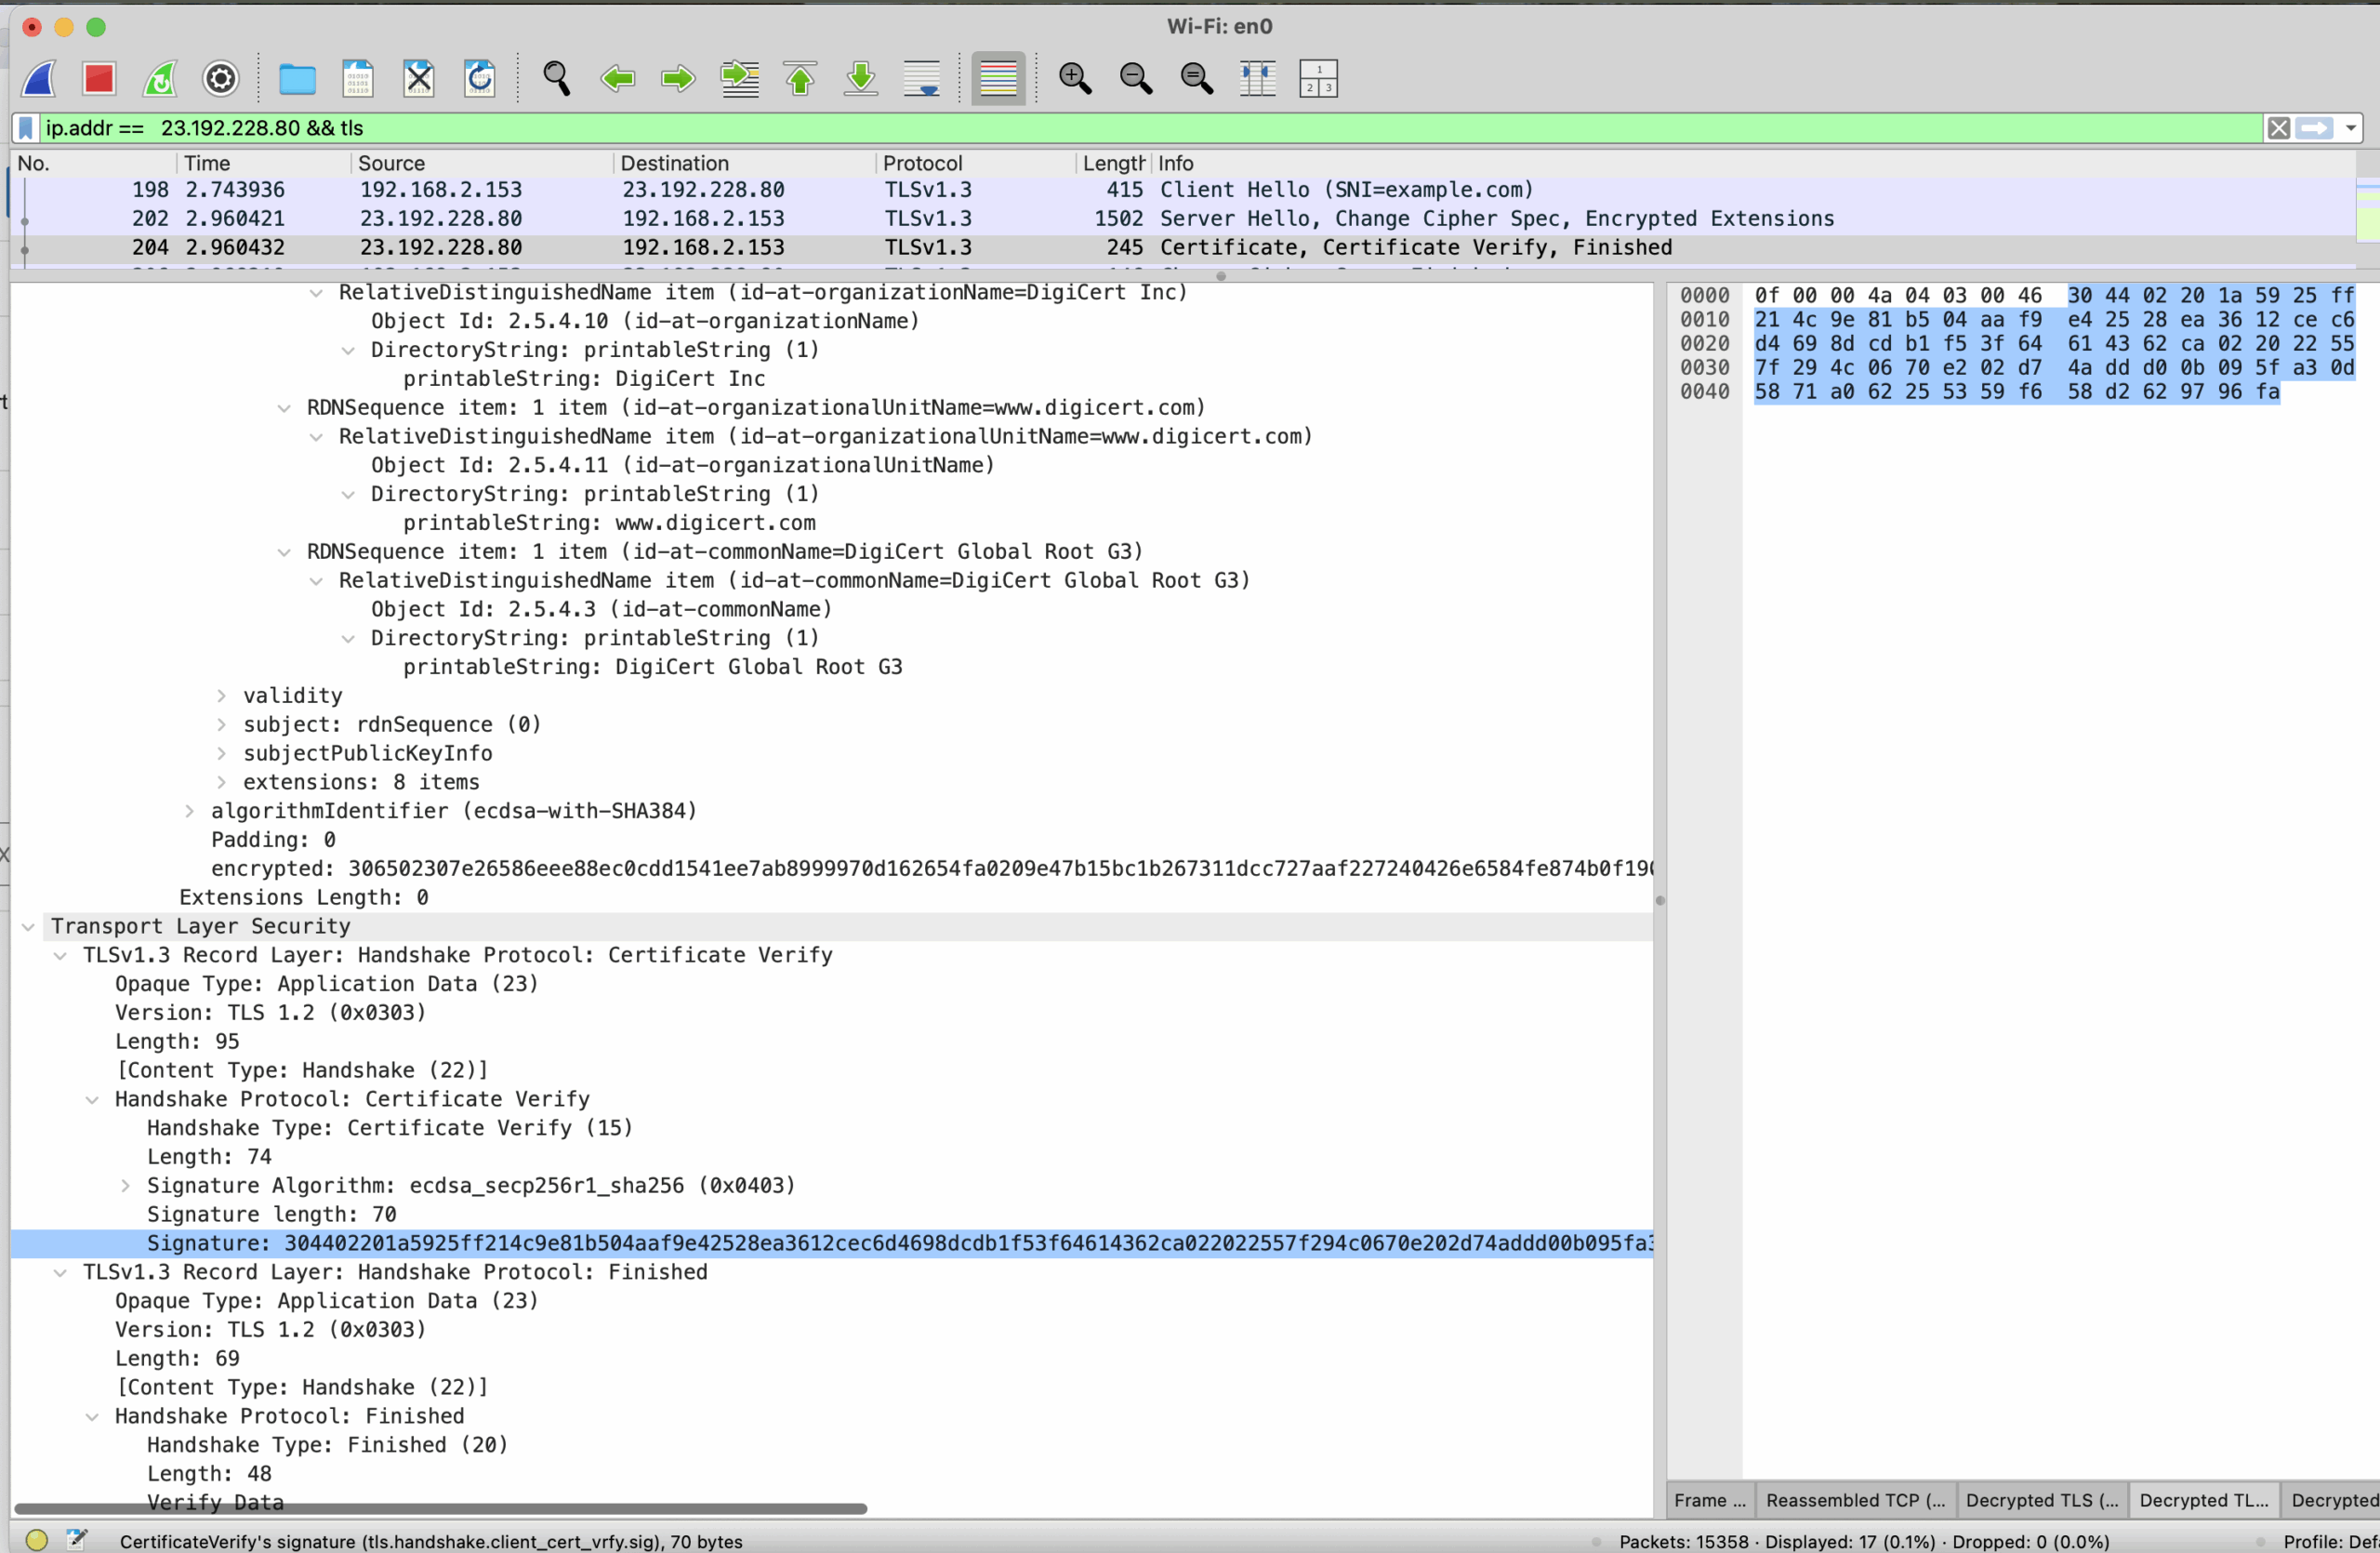Switch to Reassembled TCP tab
The width and height of the screenshot is (2380, 1553).
pos(1855,1500)
